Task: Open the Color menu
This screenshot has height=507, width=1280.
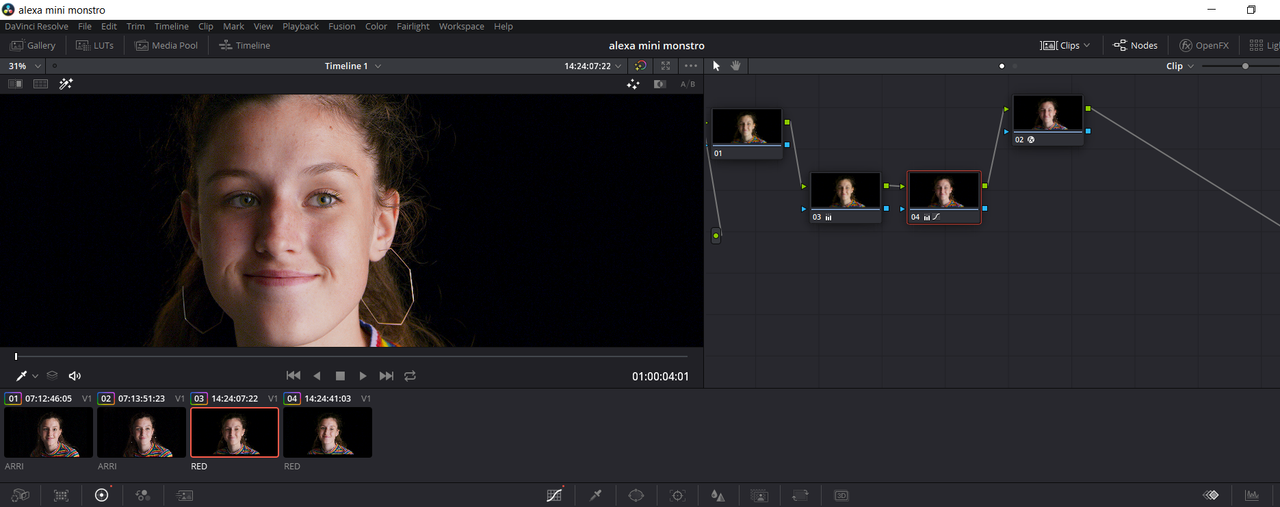Action: (376, 26)
